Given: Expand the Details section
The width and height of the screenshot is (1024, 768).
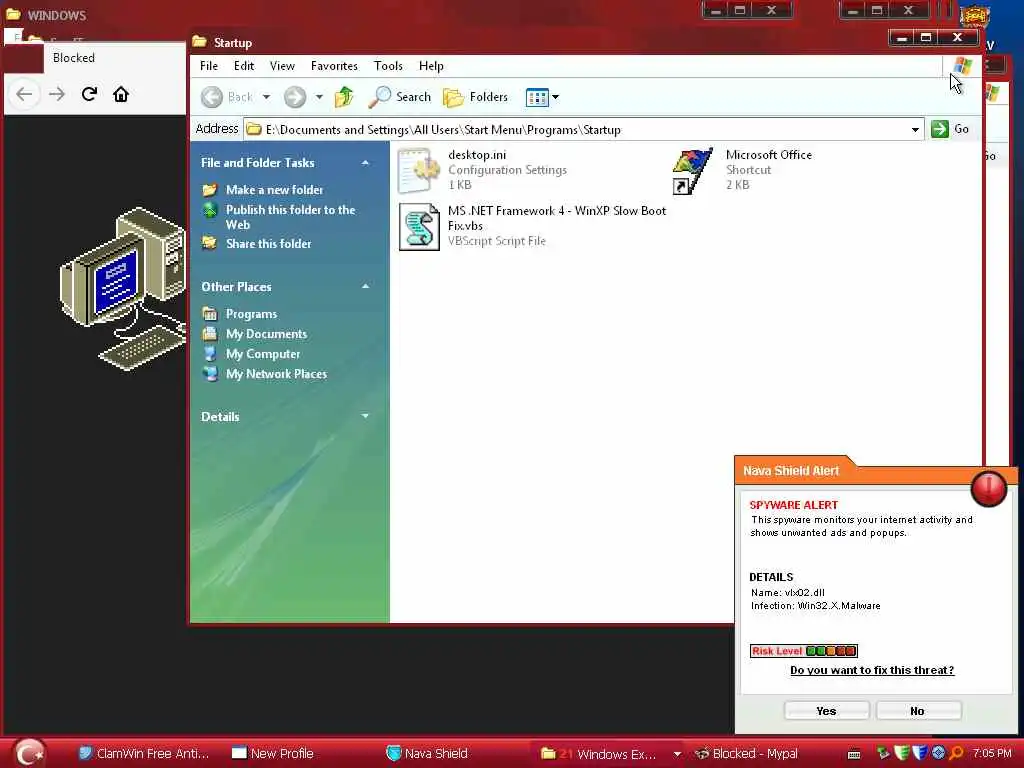Looking at the screenshot, I should coord(366,416).
